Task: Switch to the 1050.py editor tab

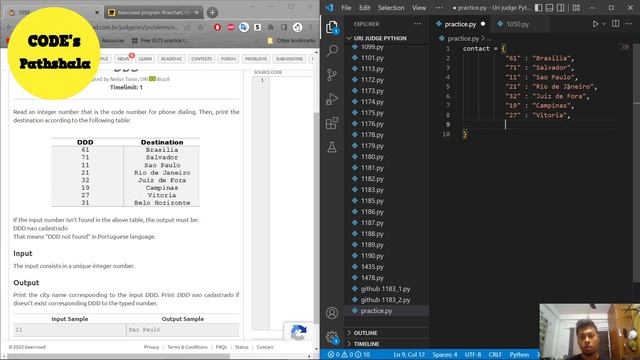Action: (x=517, y=24)
